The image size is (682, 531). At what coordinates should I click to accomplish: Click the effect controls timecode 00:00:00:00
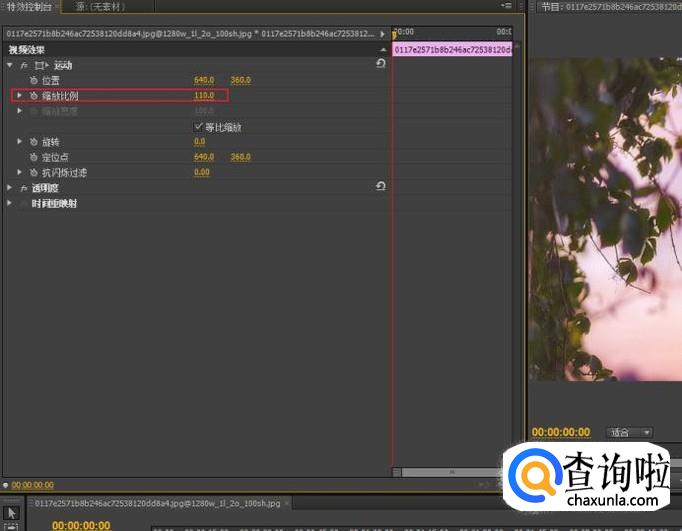tap(33, 485)
